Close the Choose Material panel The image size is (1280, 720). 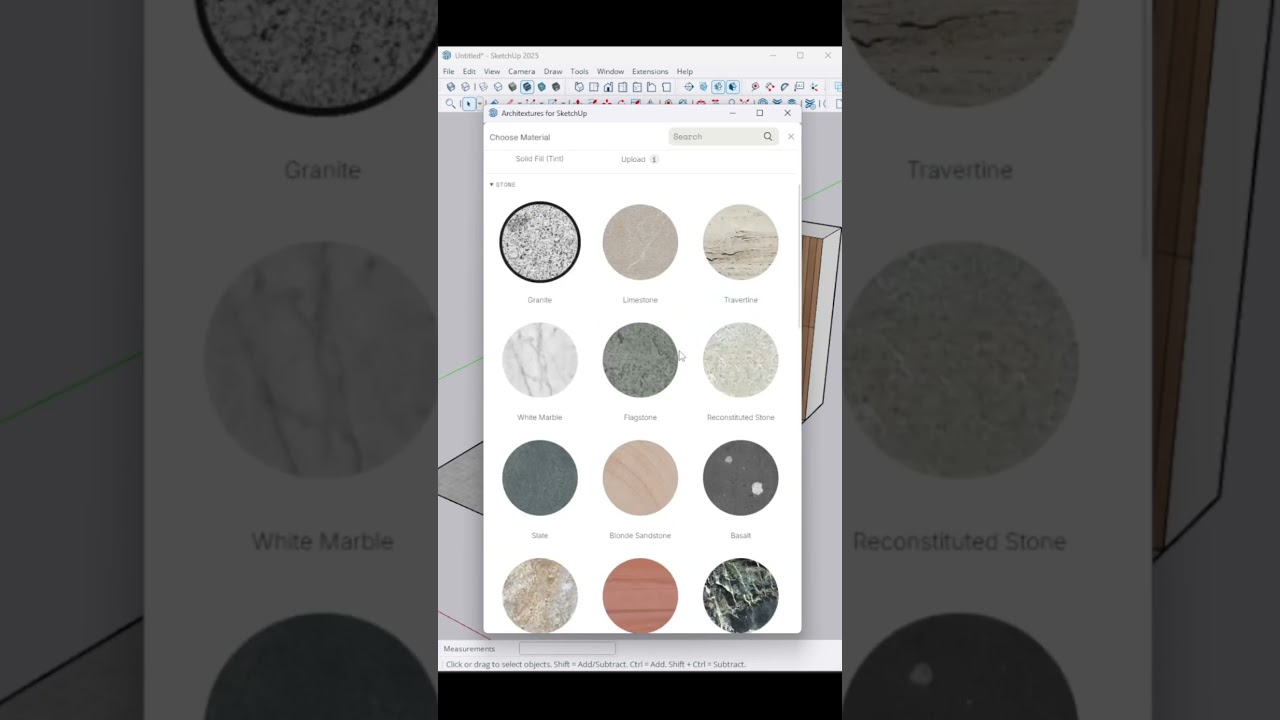pos(791,136)
